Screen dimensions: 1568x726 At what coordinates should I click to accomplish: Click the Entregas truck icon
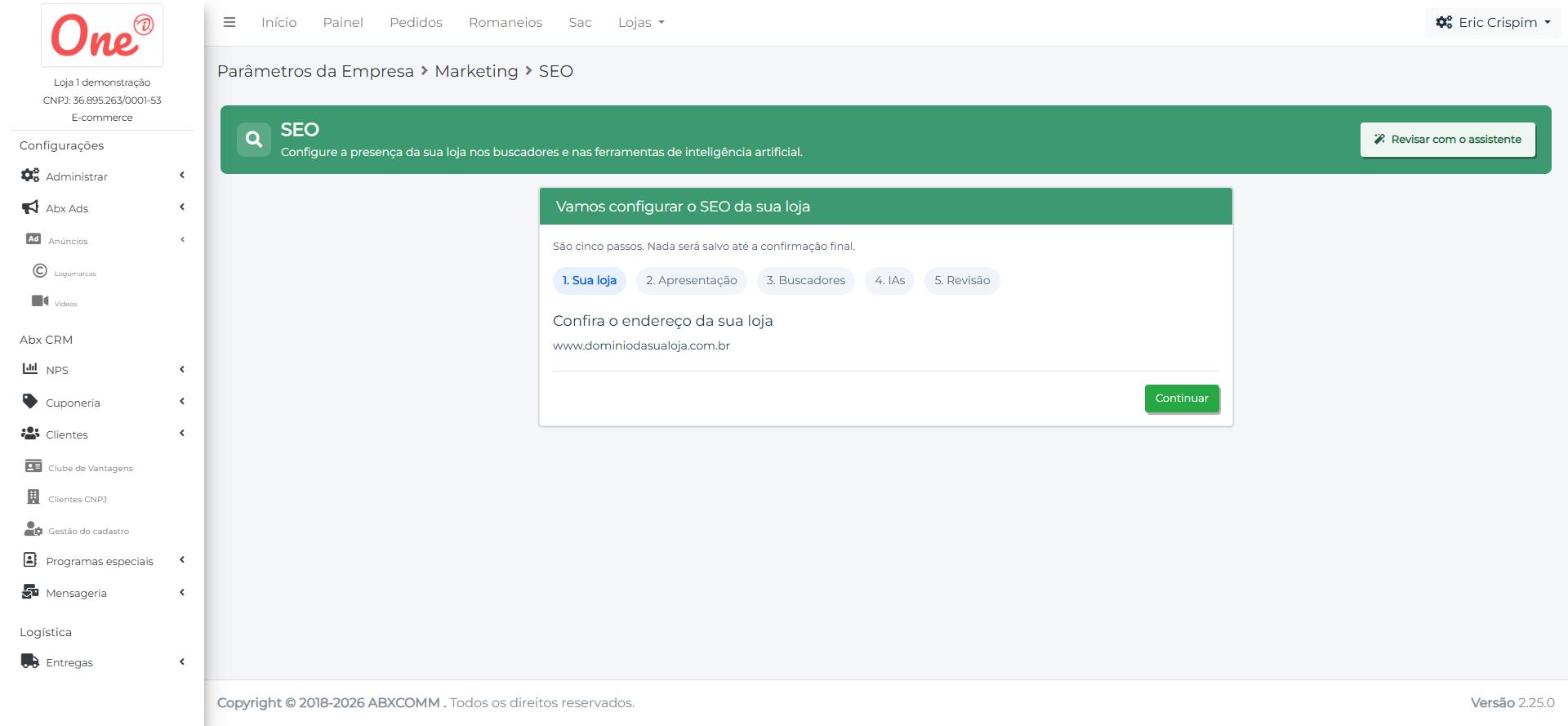(30, 661)
